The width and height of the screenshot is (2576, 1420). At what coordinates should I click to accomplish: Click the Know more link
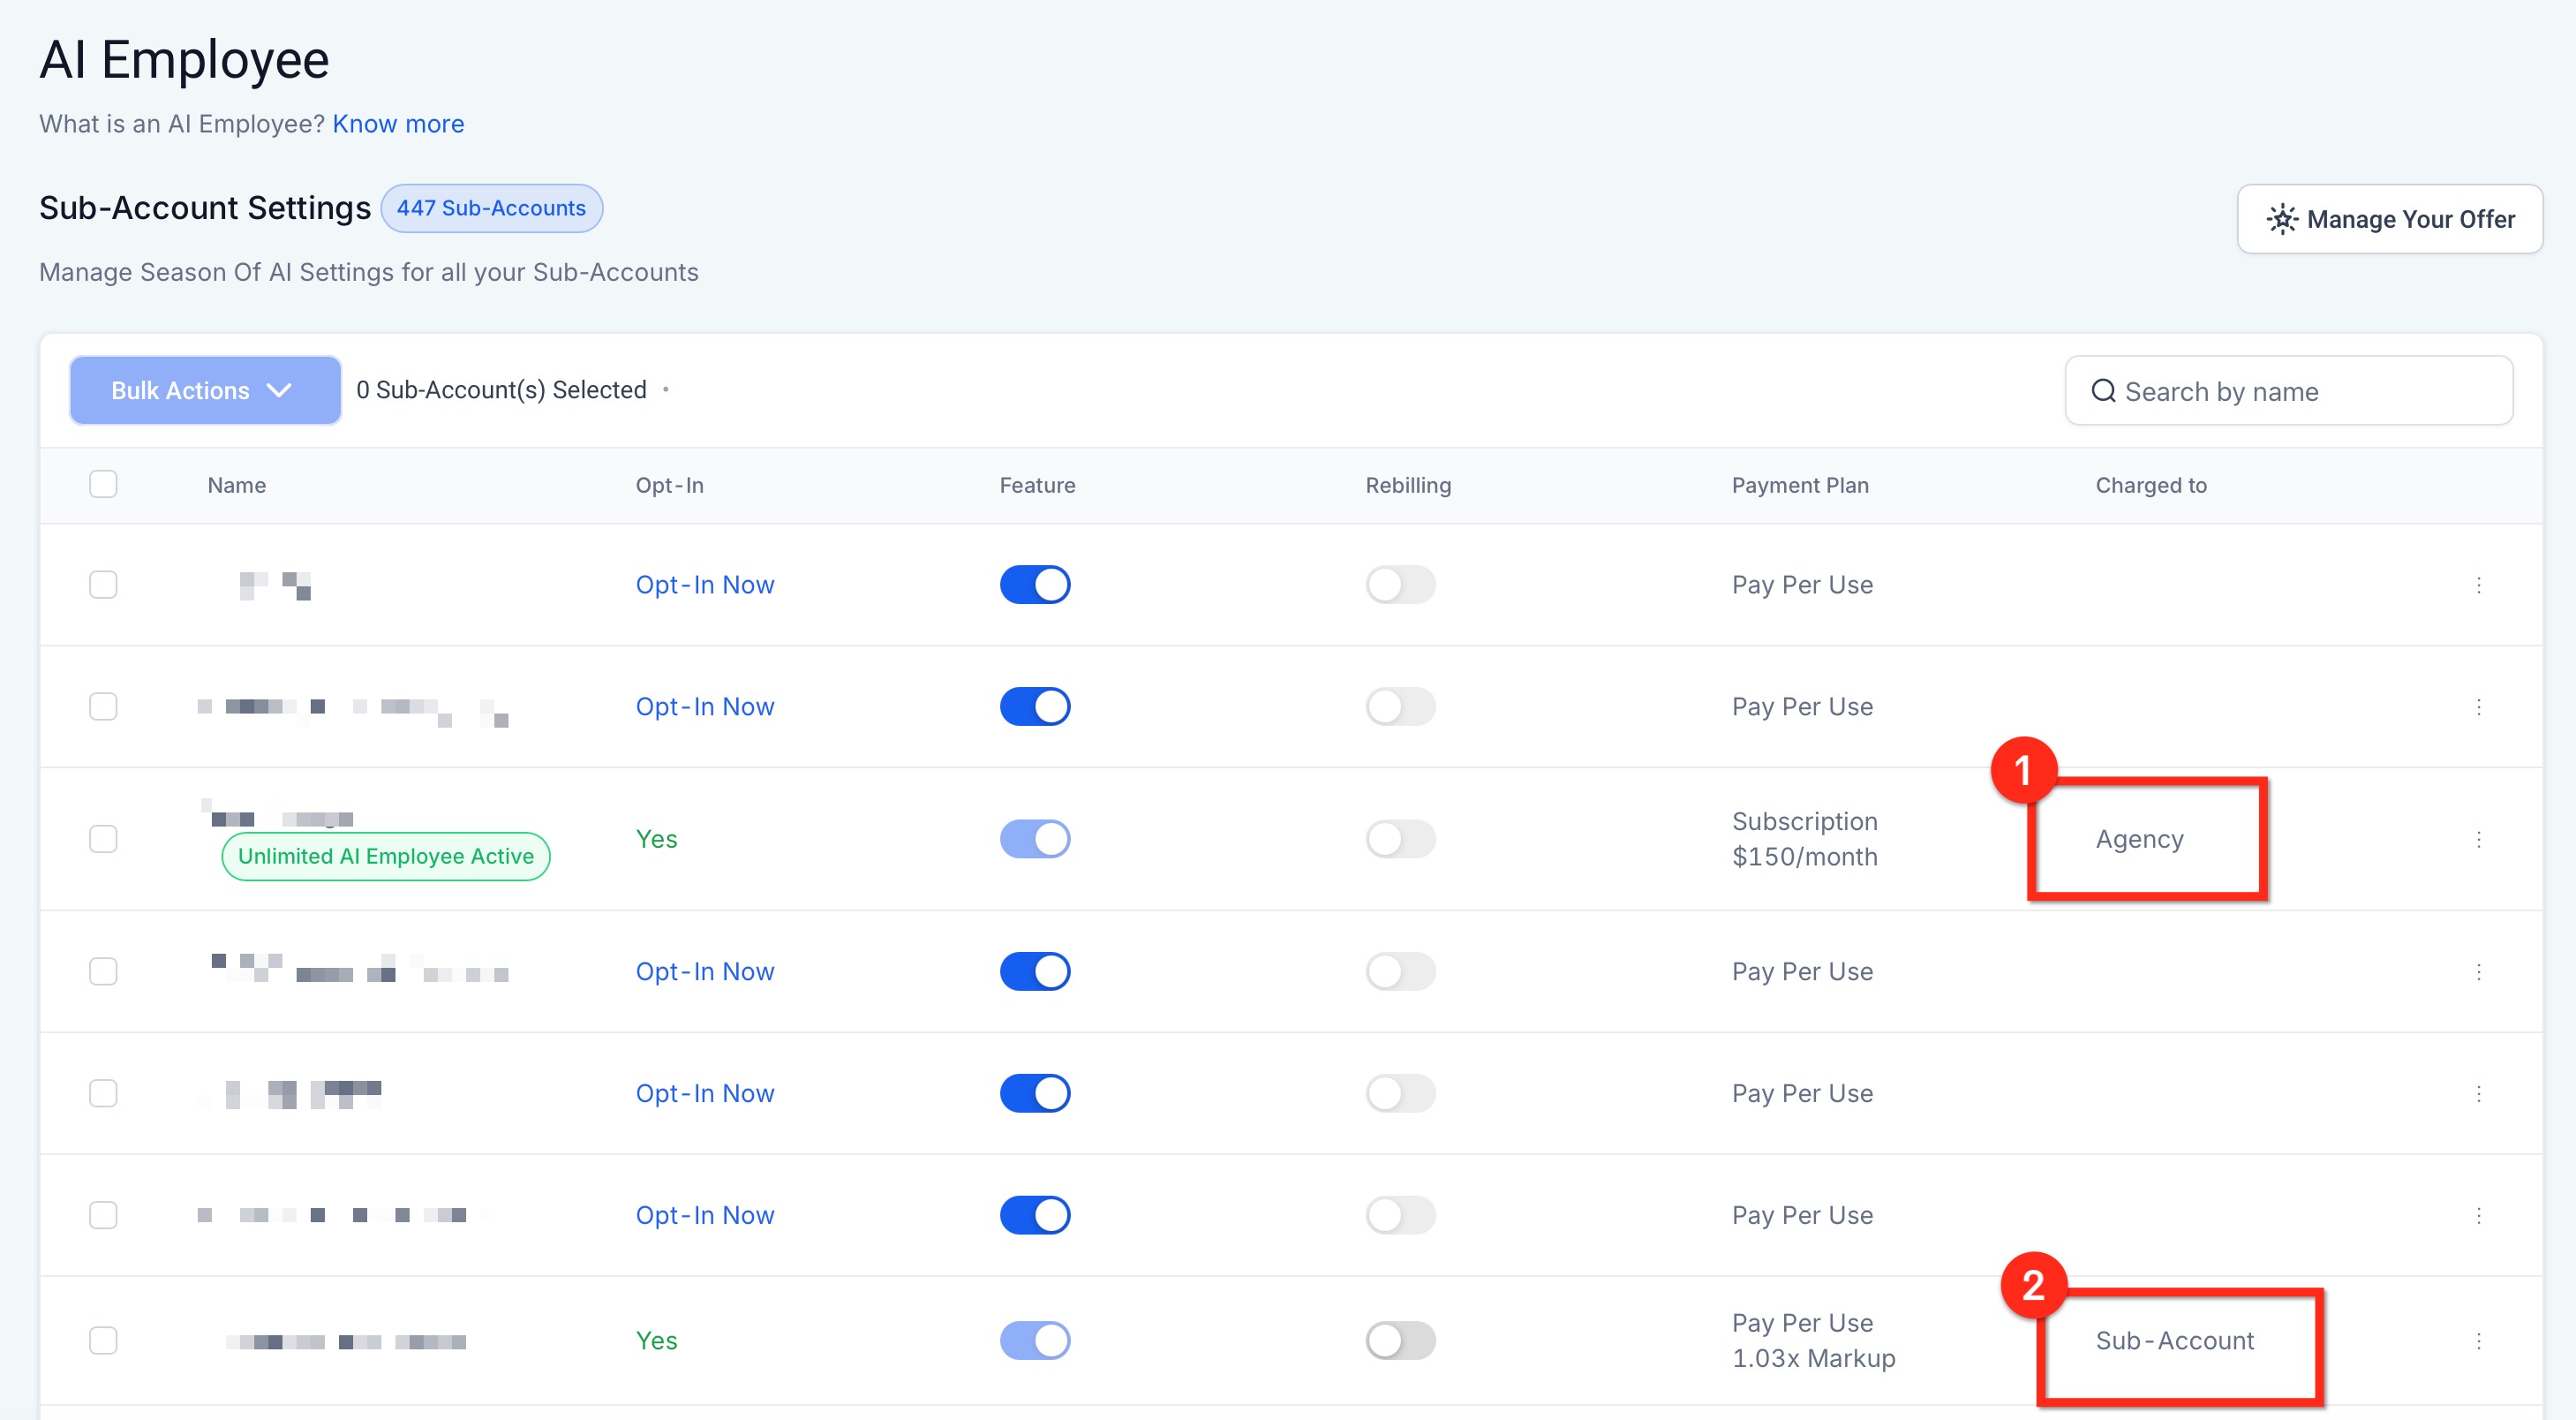[398, 124]
